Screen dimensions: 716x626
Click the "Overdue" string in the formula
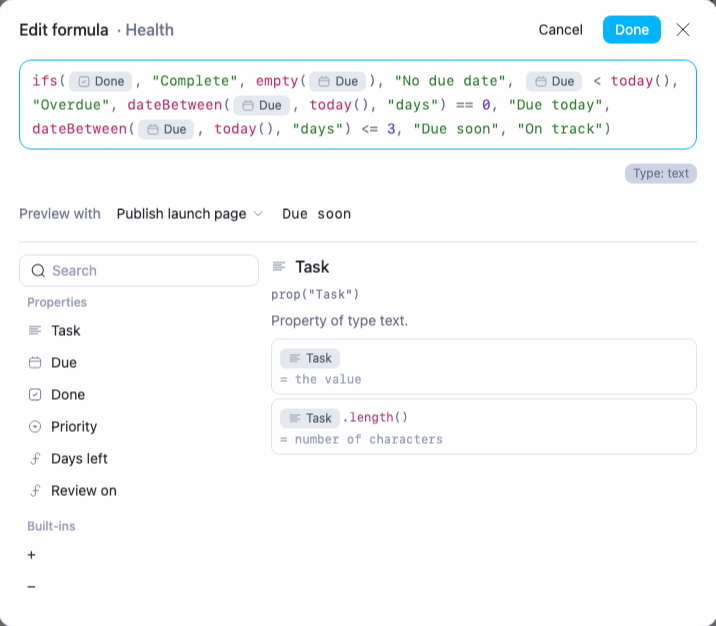tap(71, 105)
